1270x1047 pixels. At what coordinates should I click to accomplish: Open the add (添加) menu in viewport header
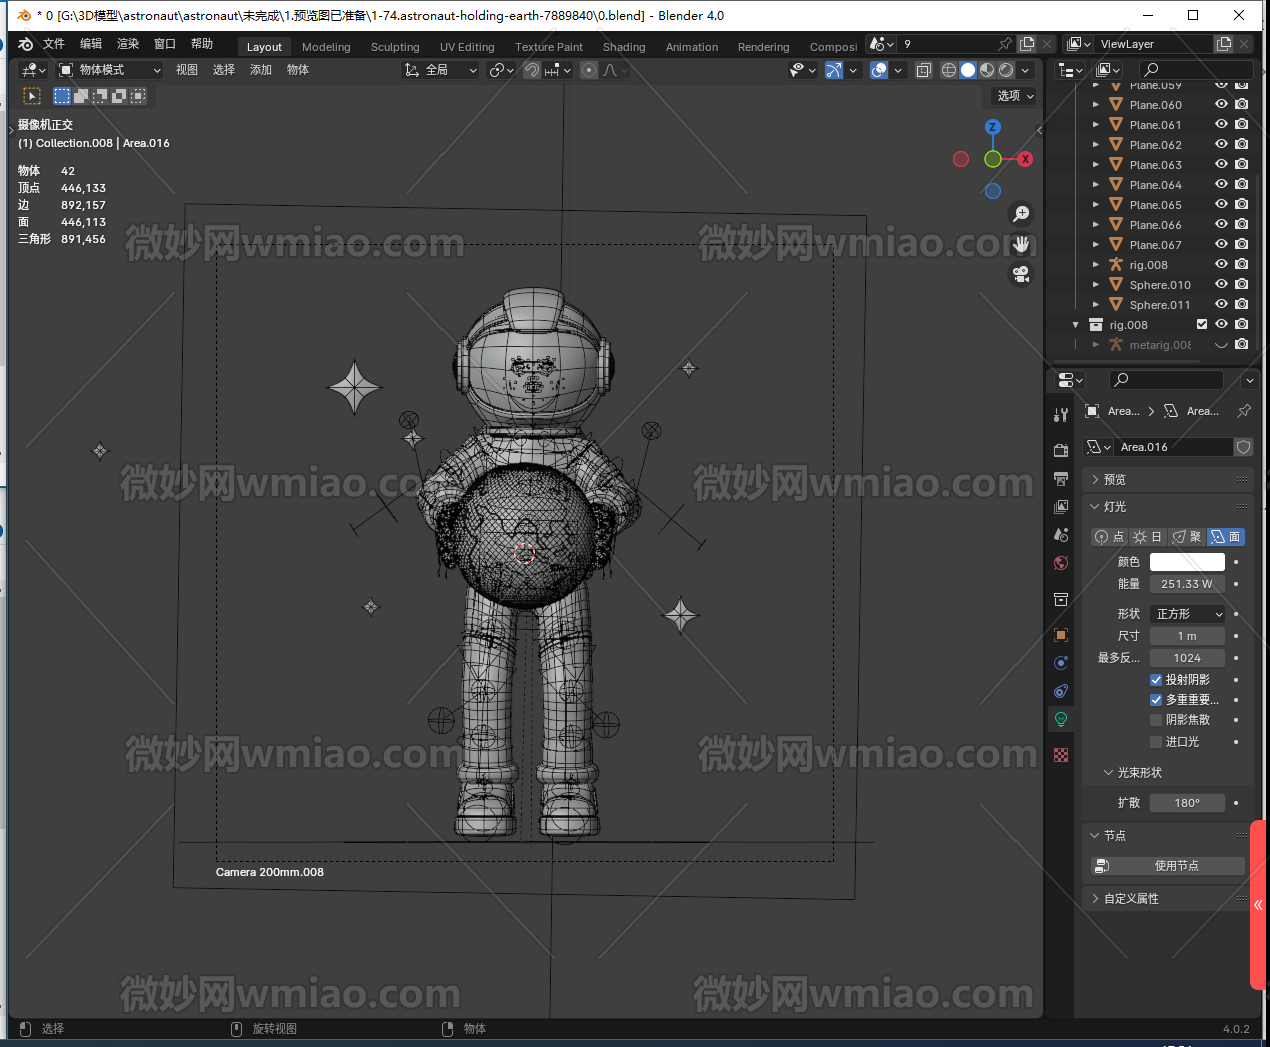tap(261, 70)
